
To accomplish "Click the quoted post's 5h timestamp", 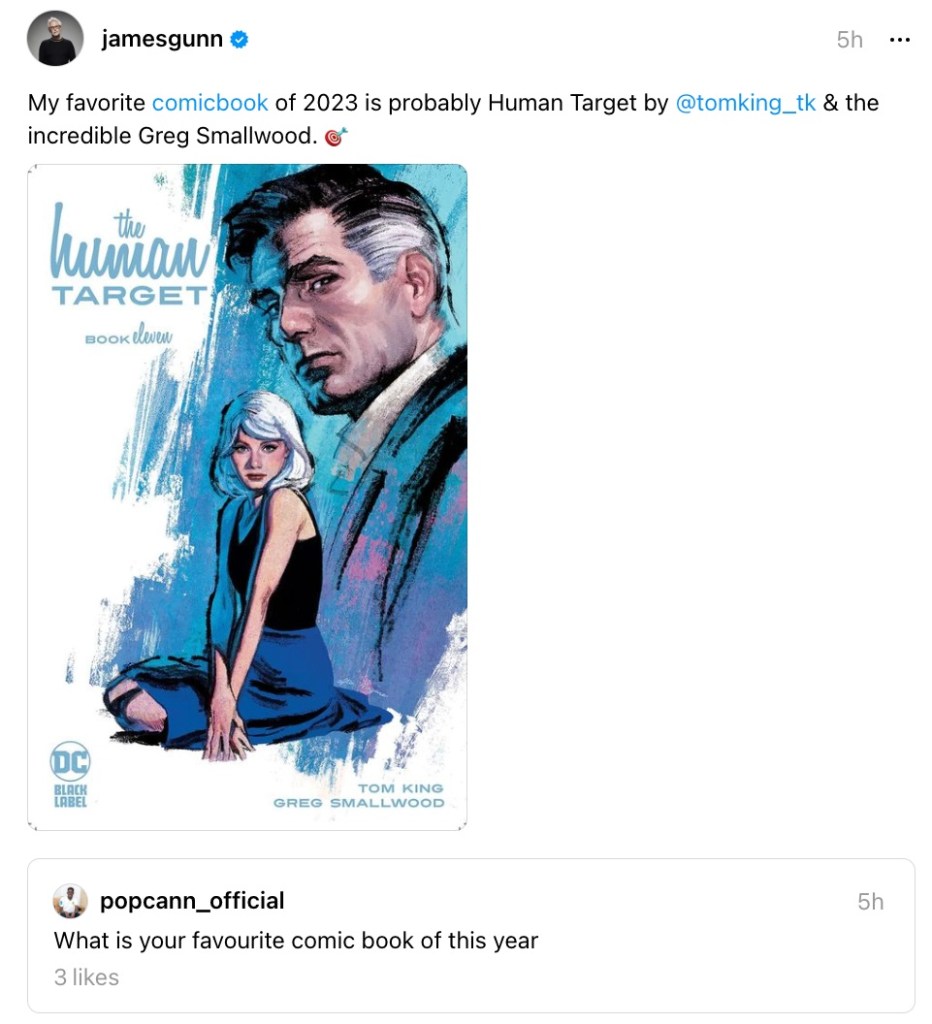I will point(871,902).
